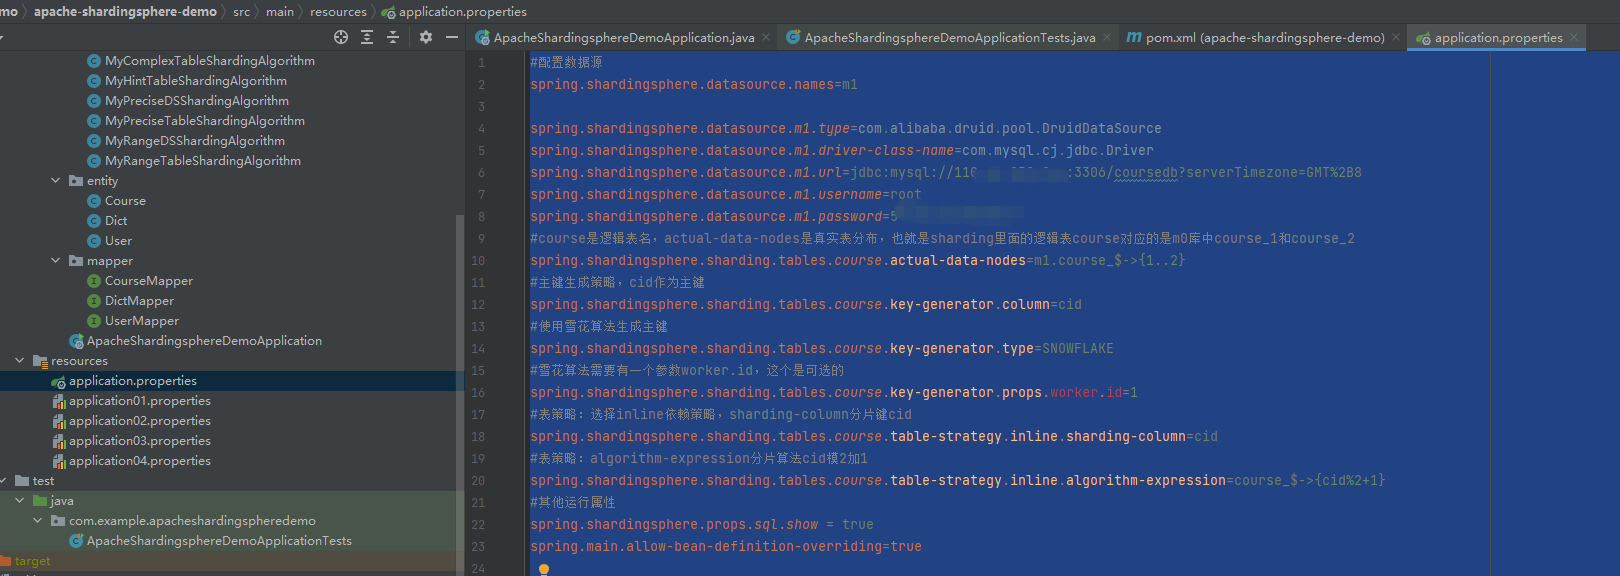
Task: Click the Expand All icon in project panel
Action: tap(367, 37)
